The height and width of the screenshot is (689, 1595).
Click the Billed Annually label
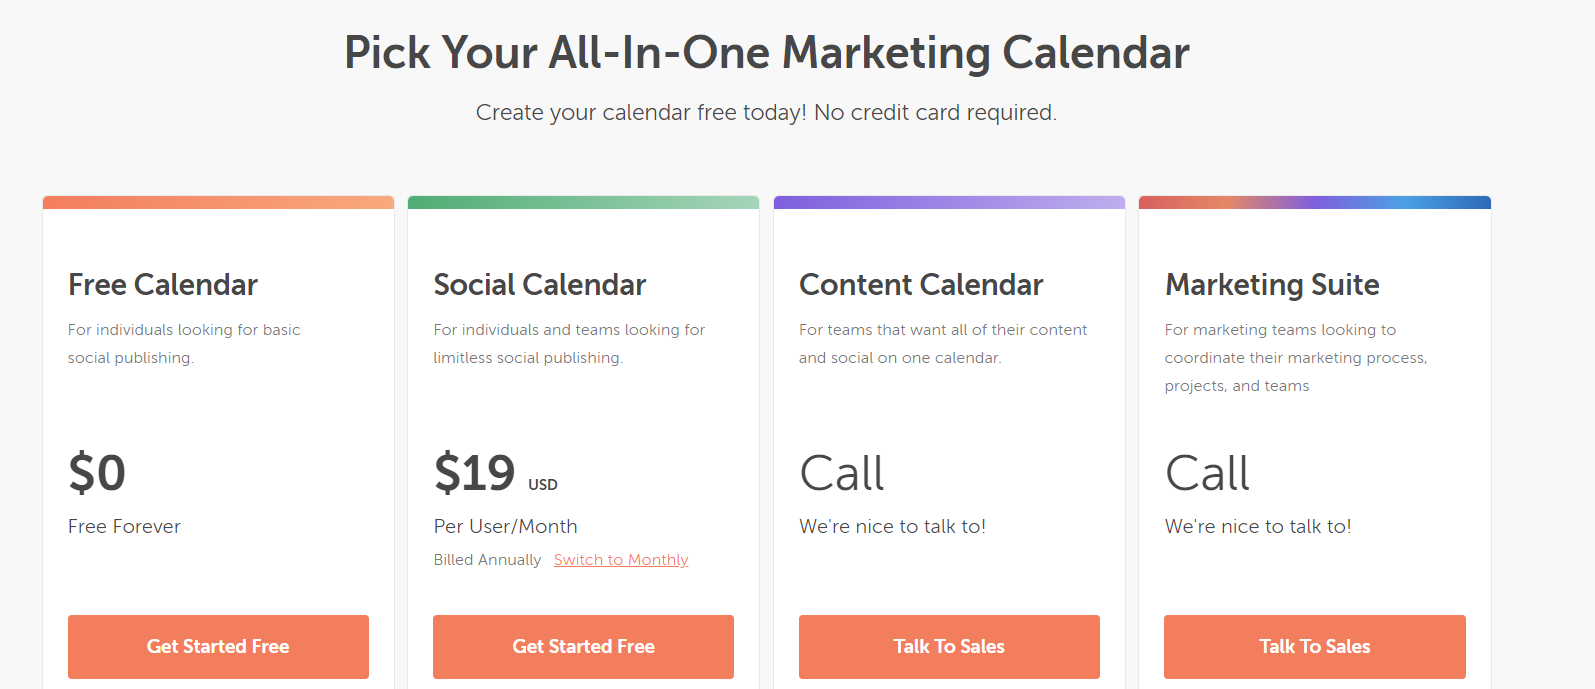tap(487, 560)
